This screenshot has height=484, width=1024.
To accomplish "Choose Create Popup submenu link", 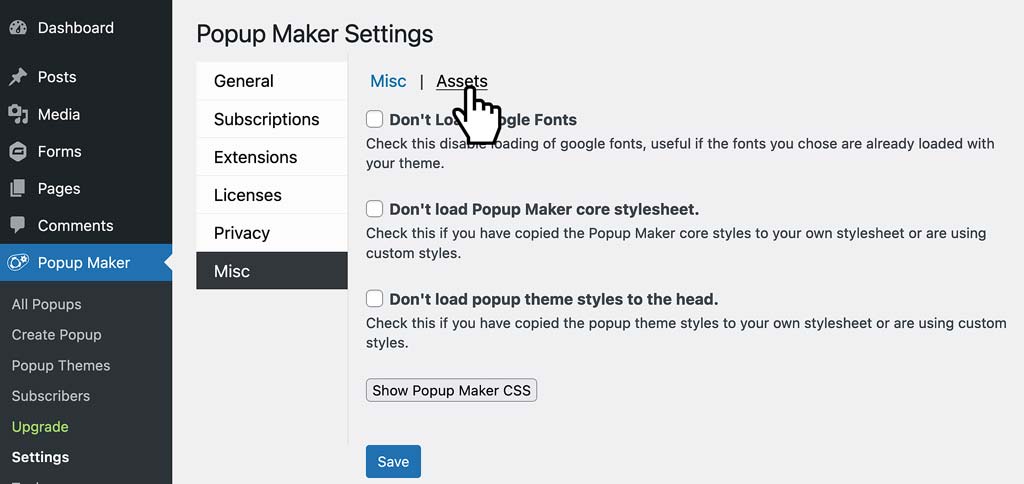I will [56, 335].
